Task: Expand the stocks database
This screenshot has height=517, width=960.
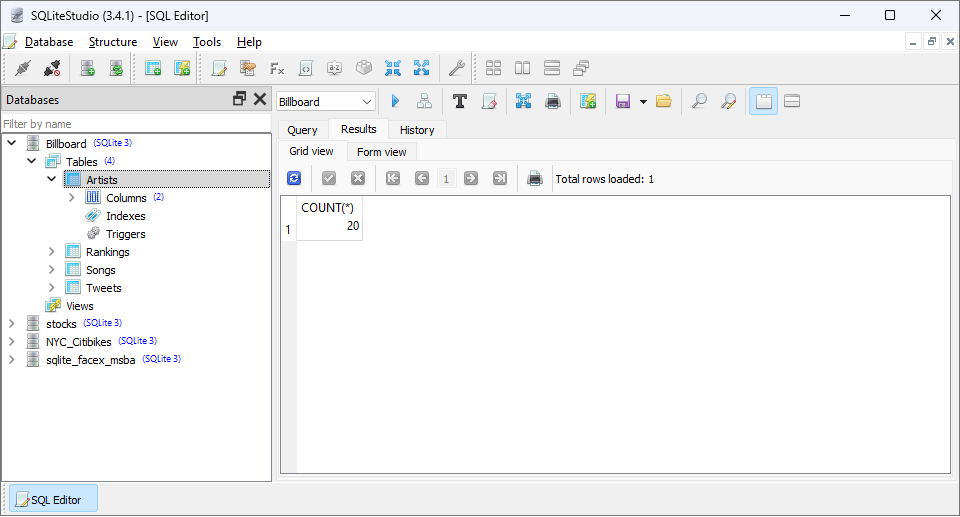Action: 12,323
